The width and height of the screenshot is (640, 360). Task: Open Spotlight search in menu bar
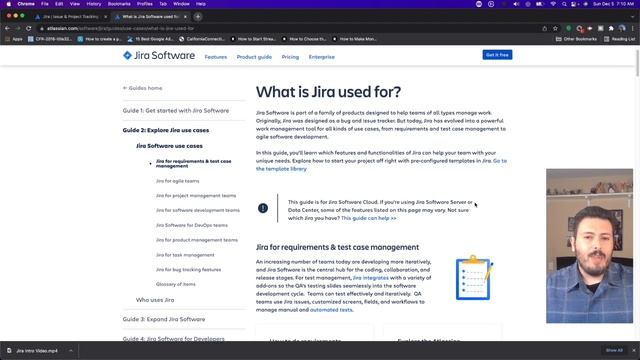[x=564, y=4]
